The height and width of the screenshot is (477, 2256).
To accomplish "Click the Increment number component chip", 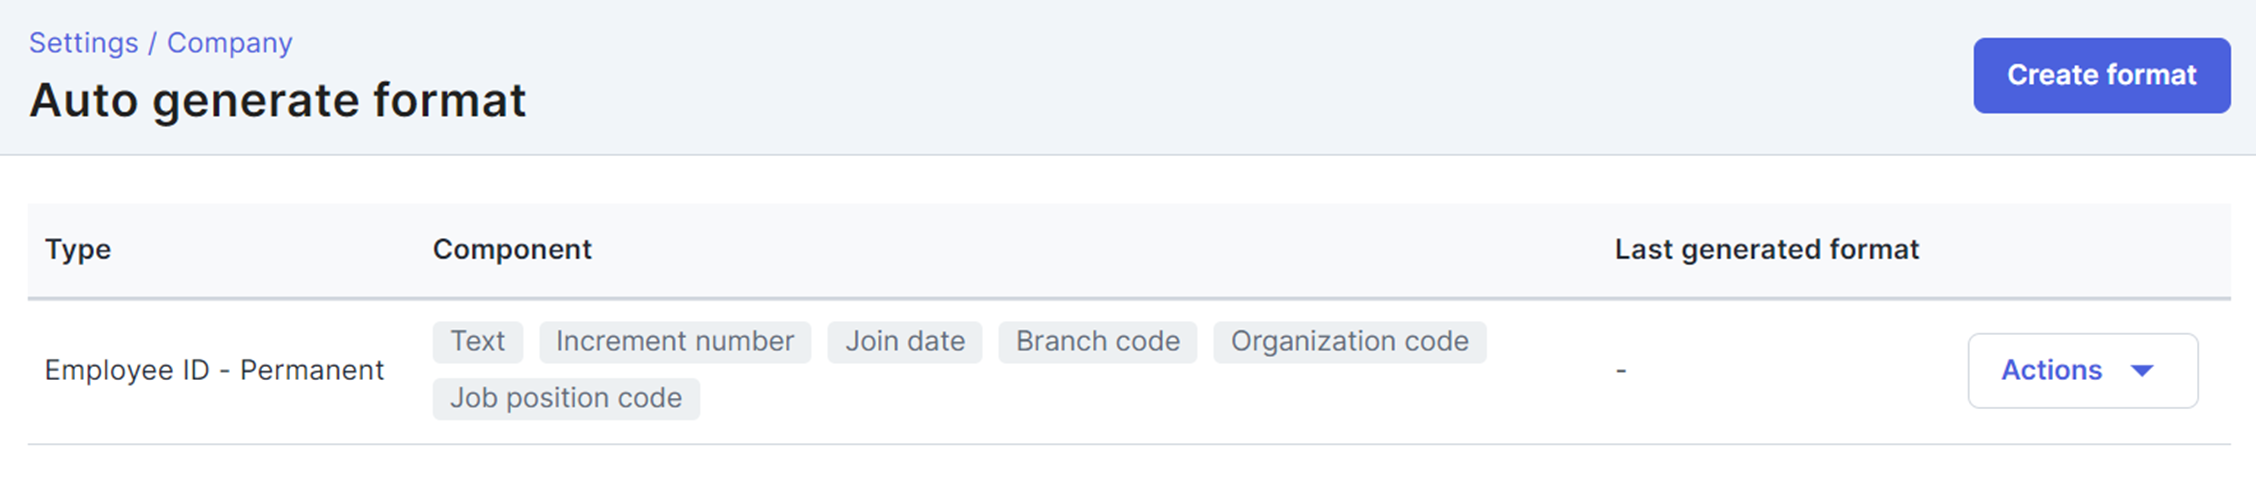I will (675, 341).
